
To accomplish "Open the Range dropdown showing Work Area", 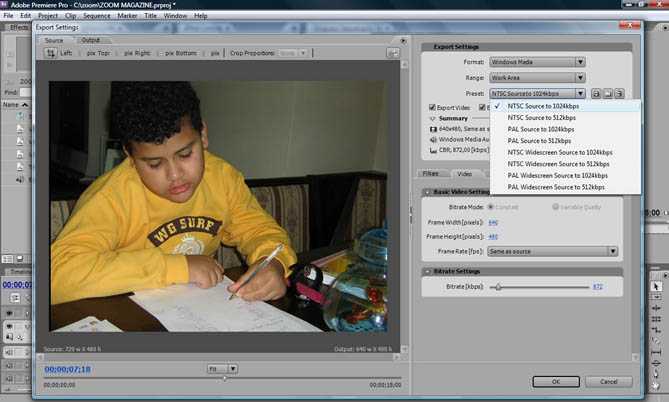I will coord(537,77).
